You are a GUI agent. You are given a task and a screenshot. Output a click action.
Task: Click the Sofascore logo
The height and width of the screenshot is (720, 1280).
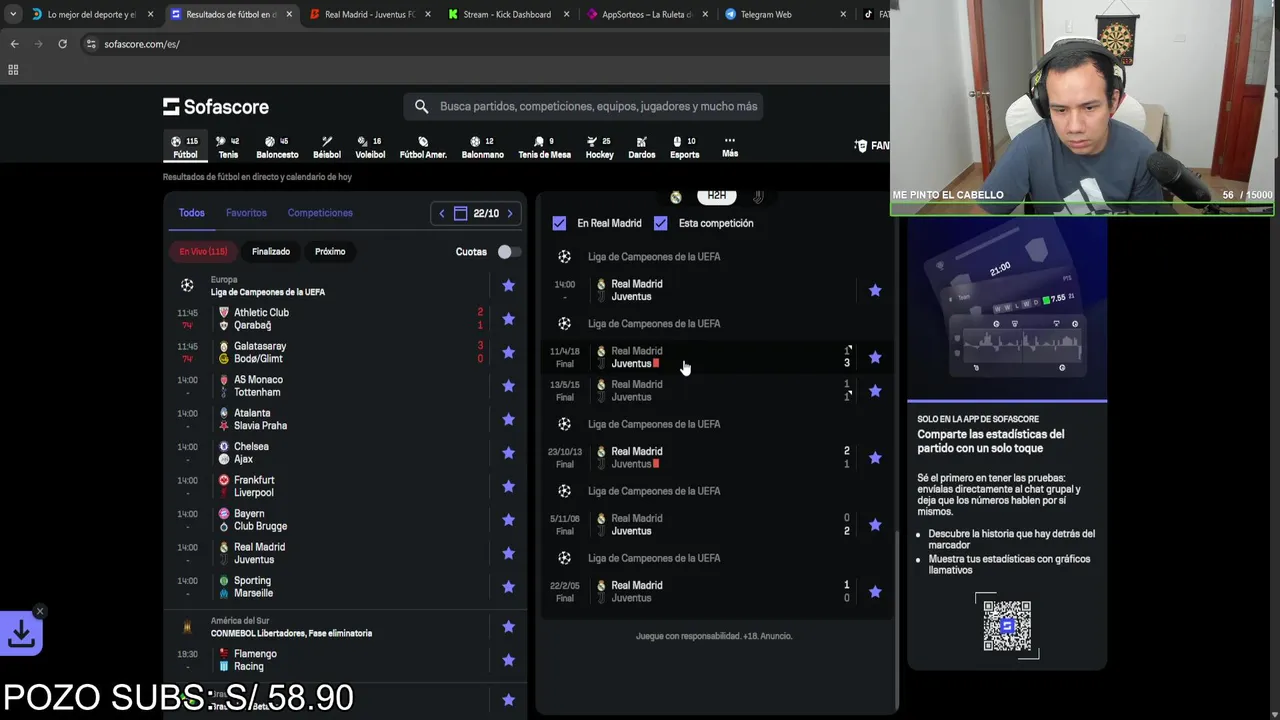click(x=216, y=107)
